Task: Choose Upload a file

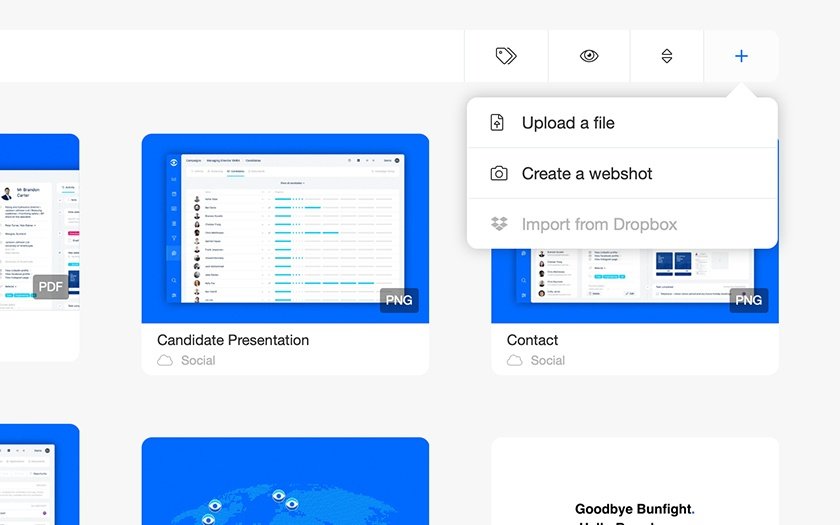Action: [622, 123]
